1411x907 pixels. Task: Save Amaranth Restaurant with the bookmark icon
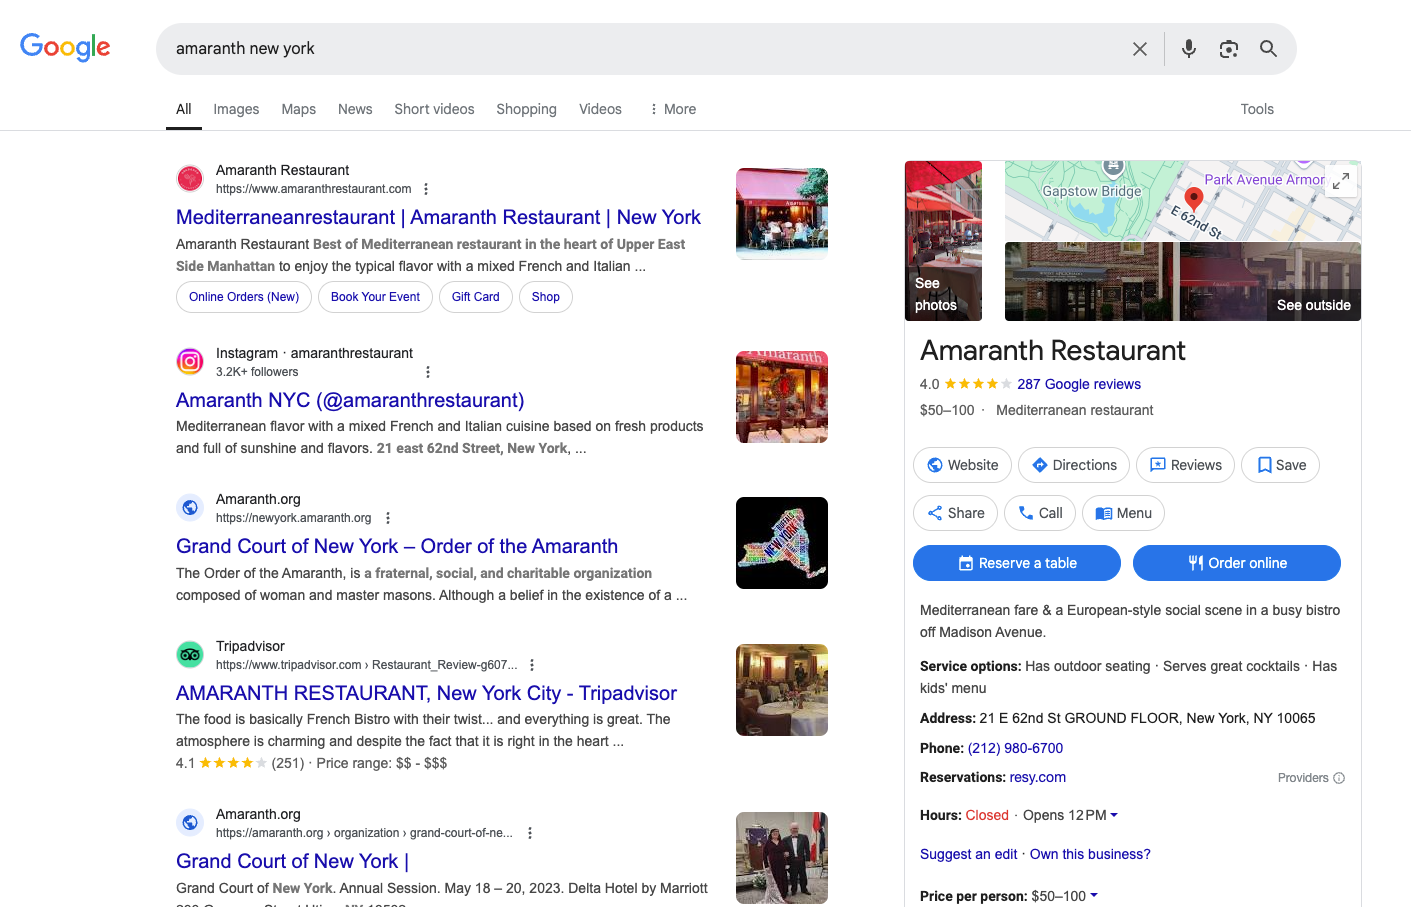coord(1280,464)
